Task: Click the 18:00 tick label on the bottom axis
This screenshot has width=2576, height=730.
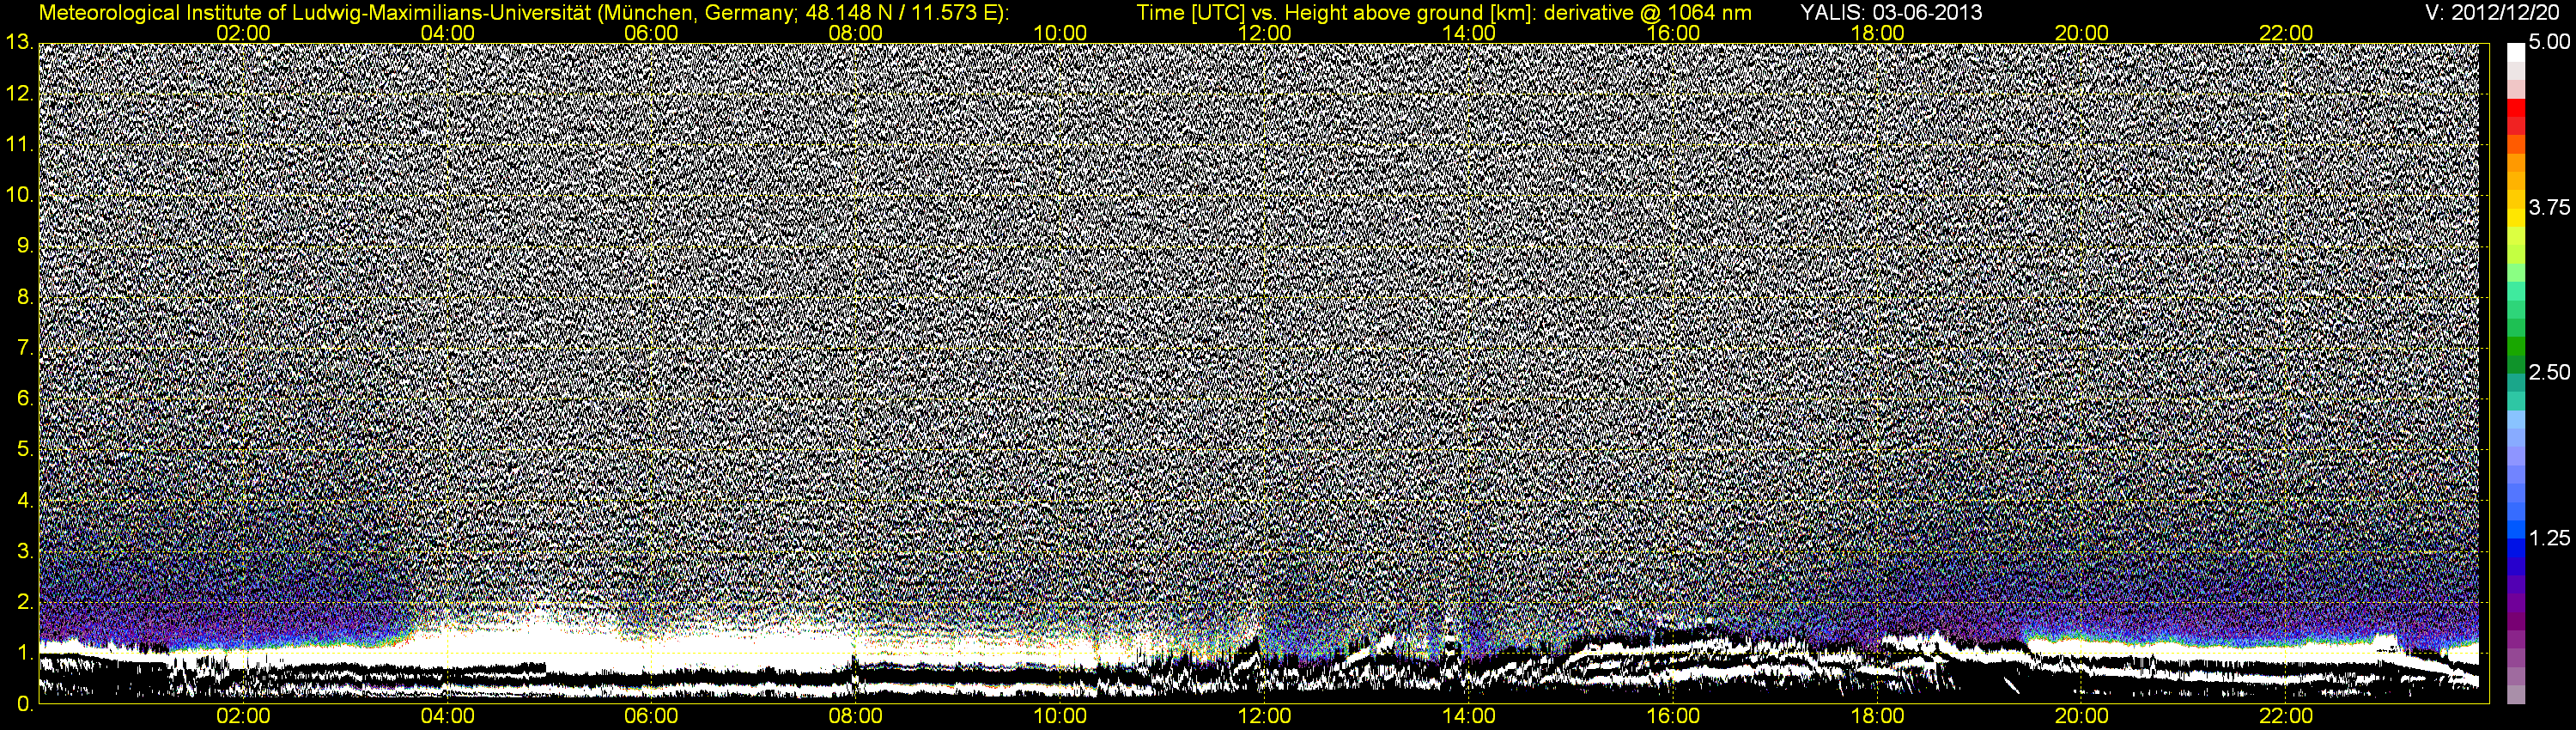Action: click(1878, 717)
